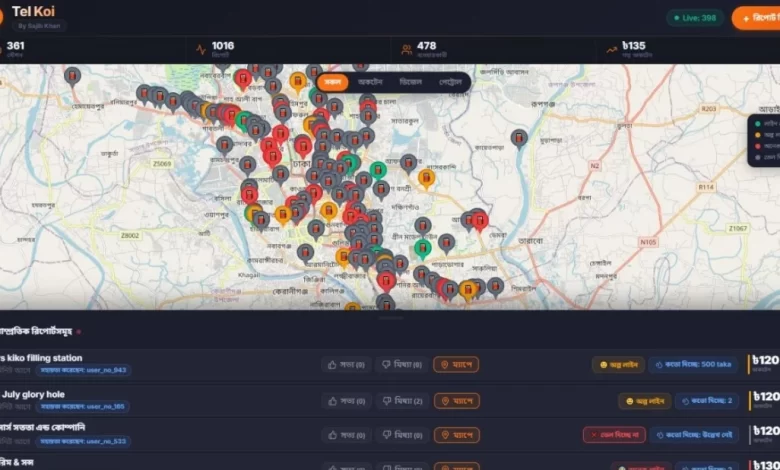Click the Tel Koi logo title
The width and height of the screenshot is (780, 470).
click(x=33, y=11)
